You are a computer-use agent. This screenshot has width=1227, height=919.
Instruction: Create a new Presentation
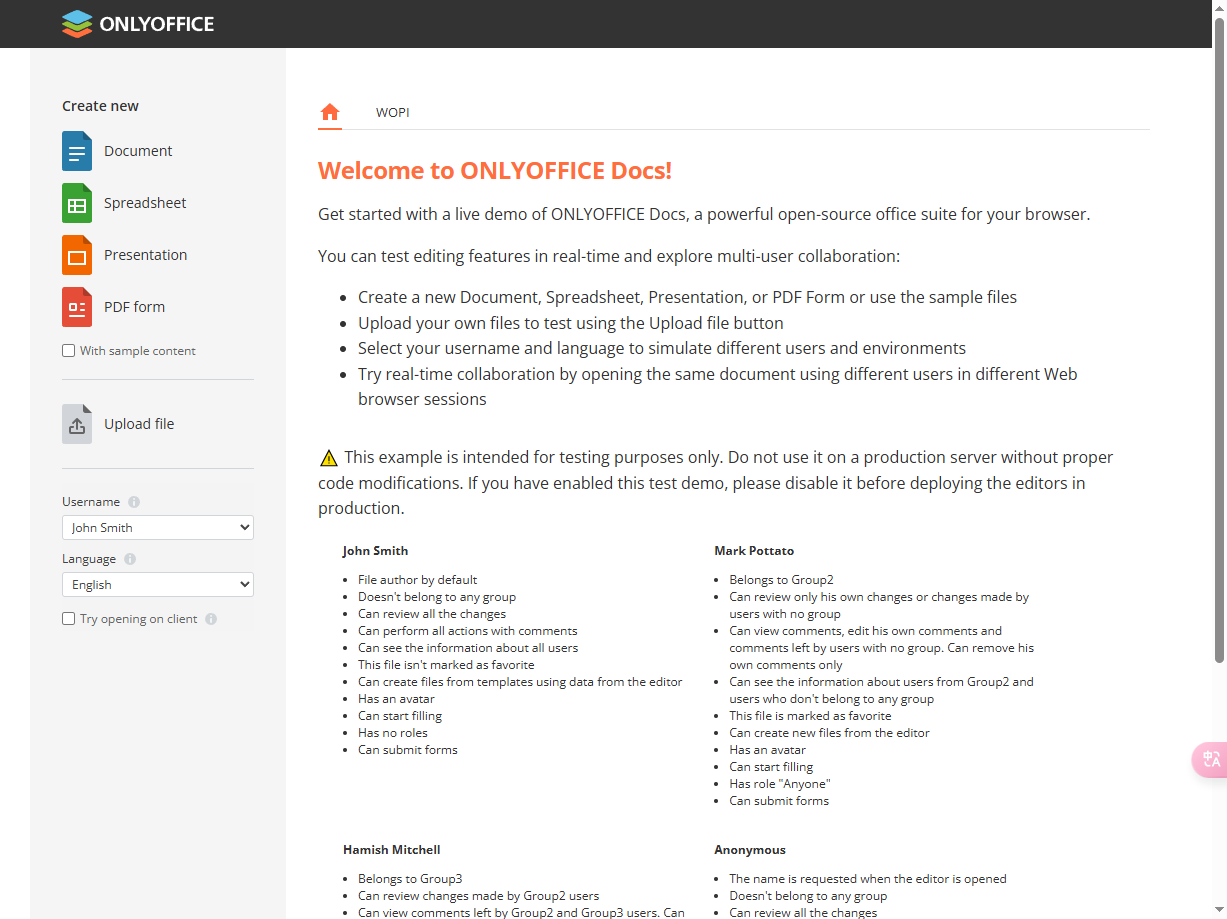(x=144, y=254)
